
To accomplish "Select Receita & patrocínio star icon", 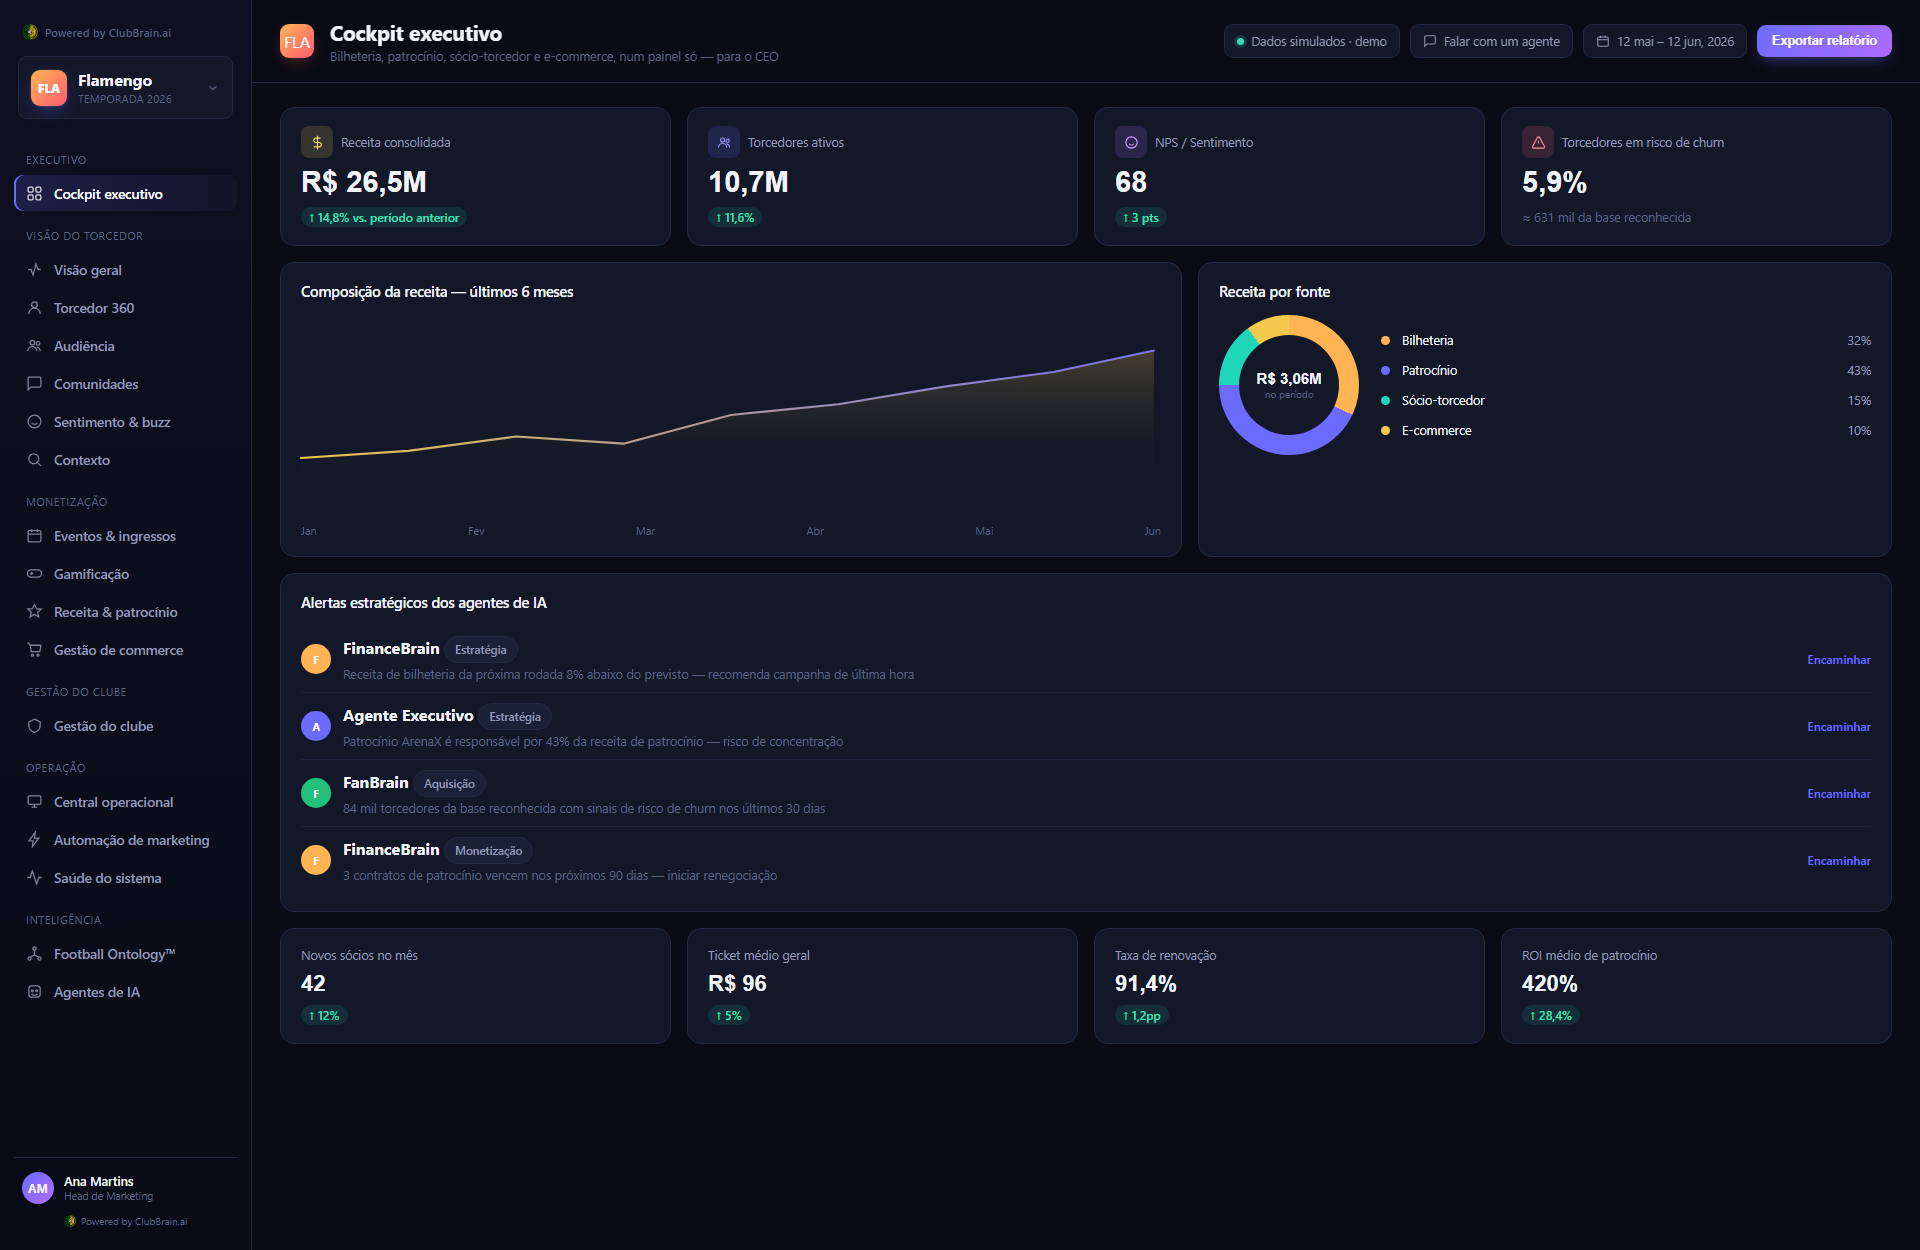I will [x=34, y=612].
